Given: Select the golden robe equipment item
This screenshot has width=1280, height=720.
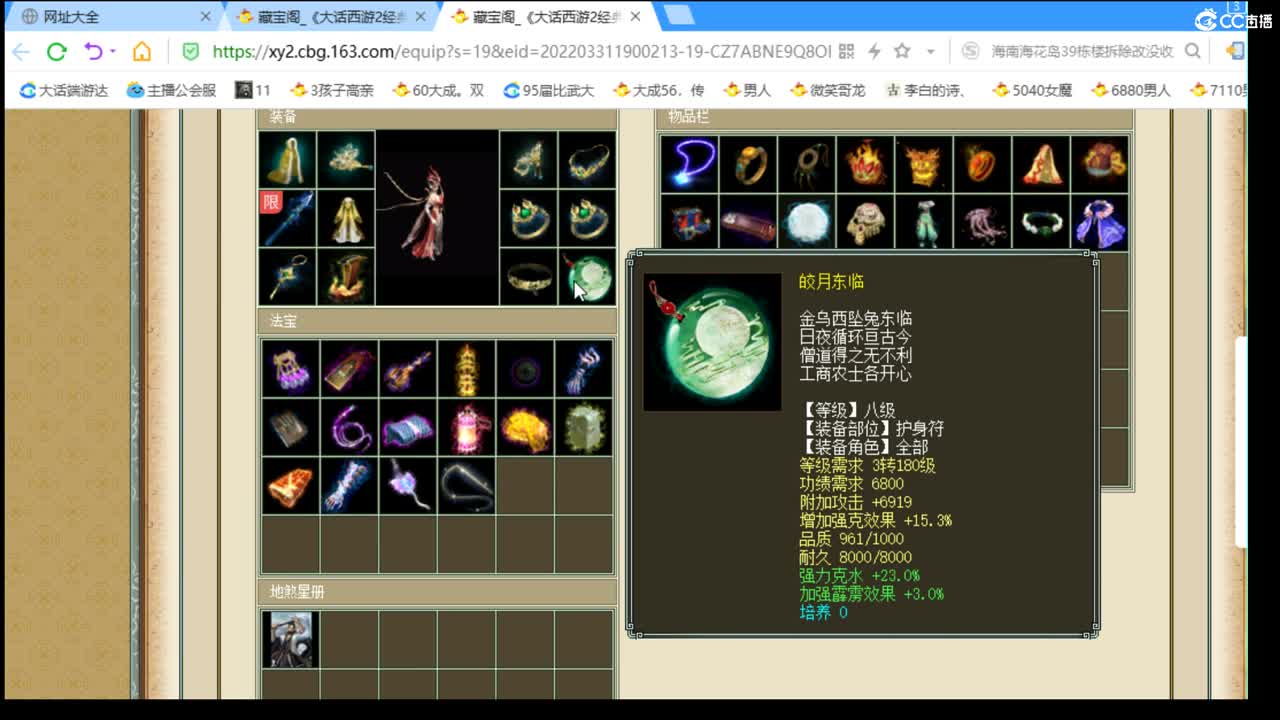Looking at the screenshot, I should point(346,218).
